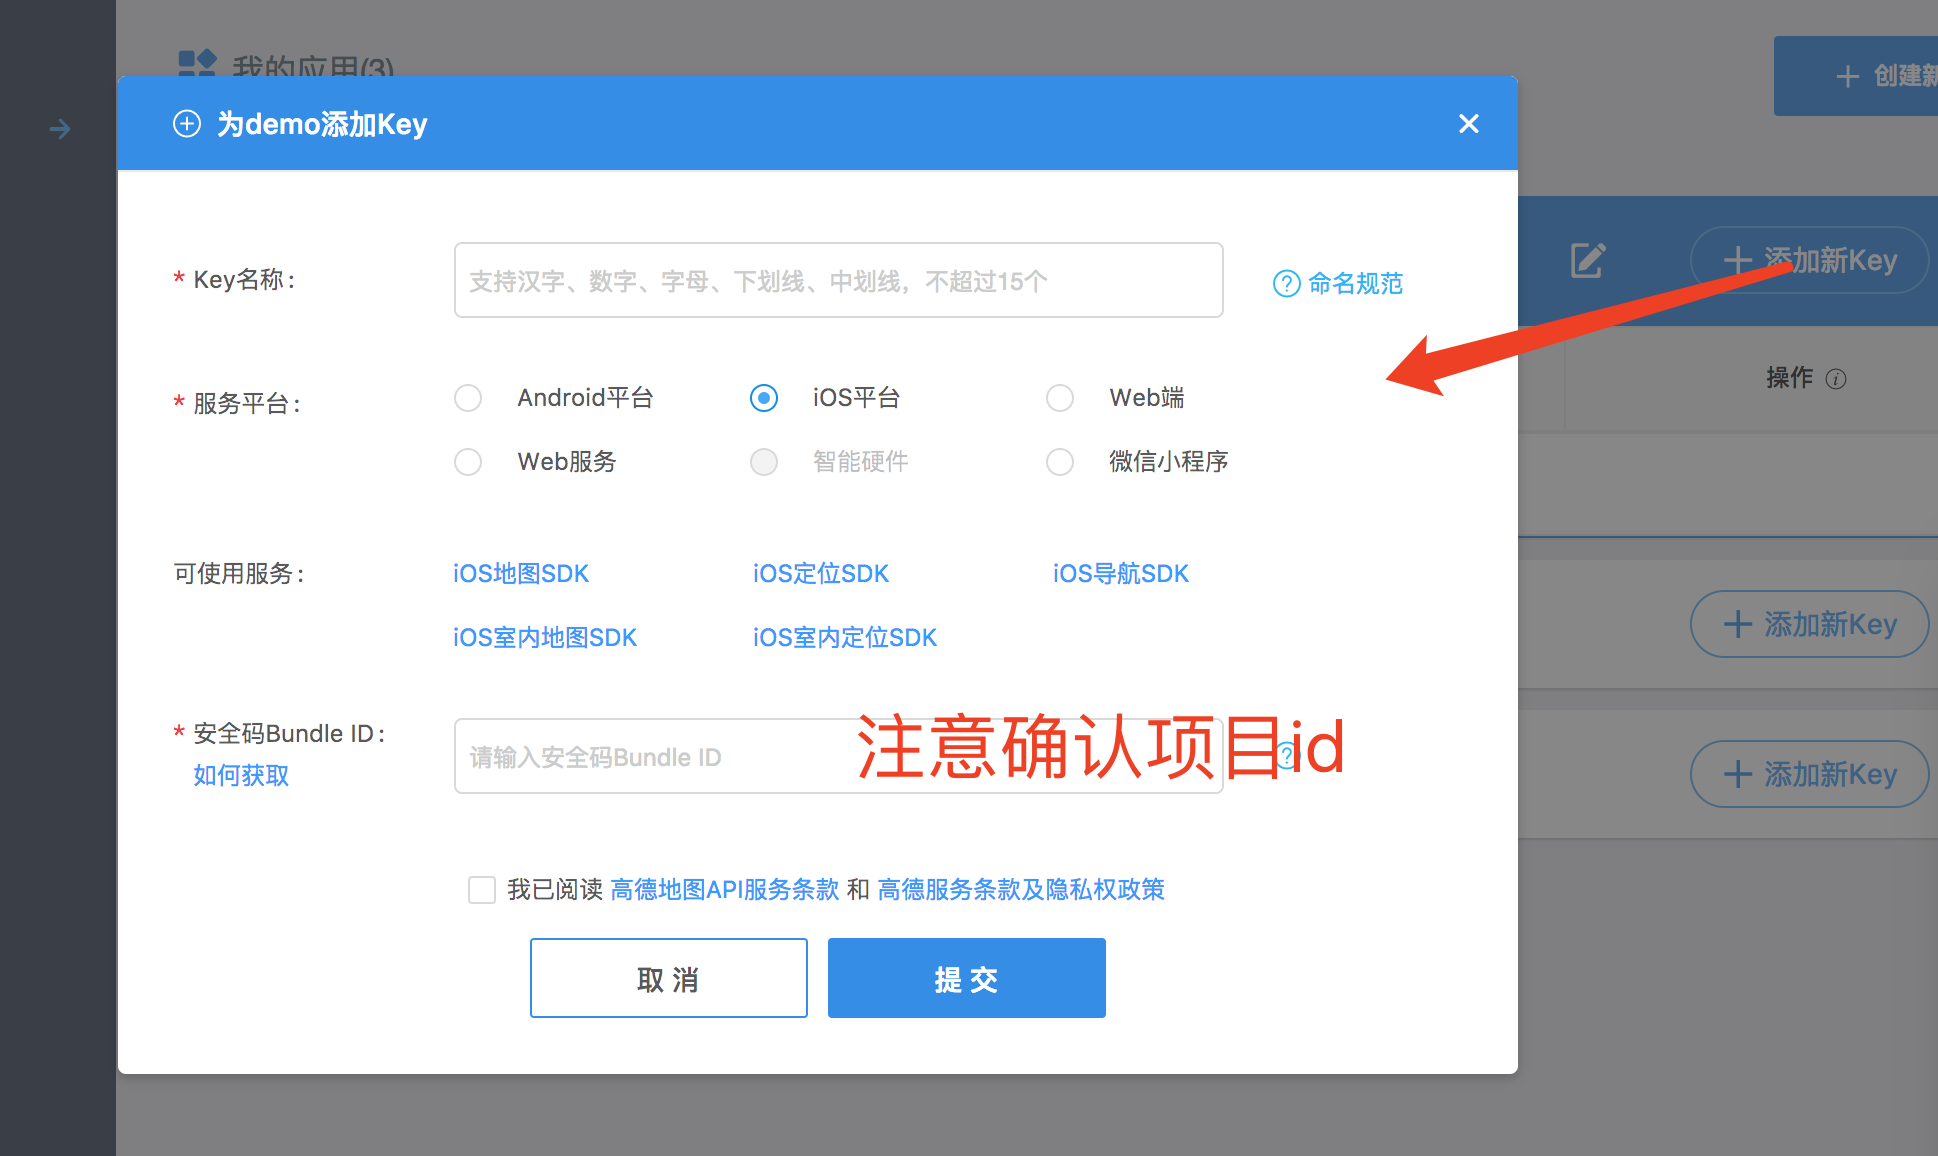Select the Web服务 platform option
Screen dimensions: 1938x1156
click(468, 461)
